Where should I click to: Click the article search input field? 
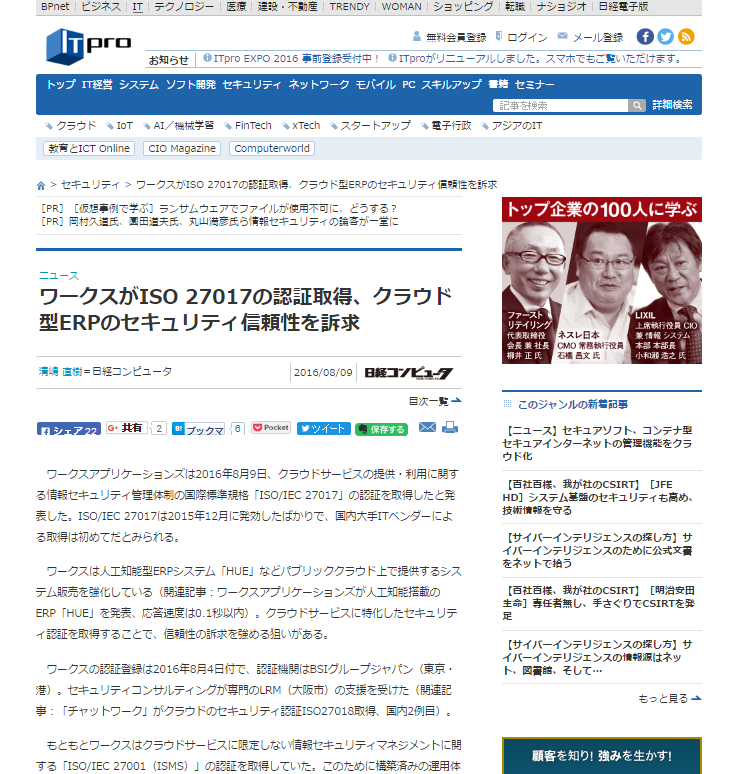tap(560, 105)
